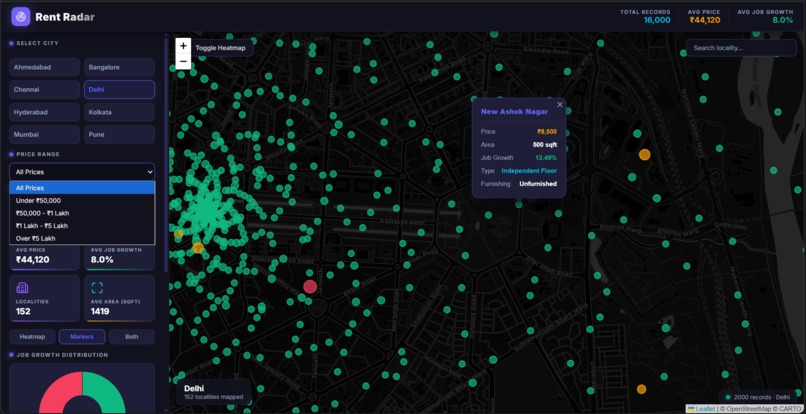The width and height of the screenshot is (806, 414).
Task: Select Delhi city
Action: click(x=119, y=89)
